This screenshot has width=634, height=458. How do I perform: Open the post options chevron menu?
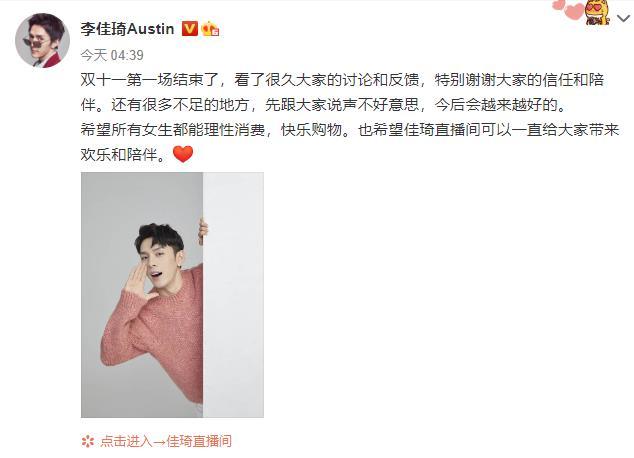click(x=623, y=19)
